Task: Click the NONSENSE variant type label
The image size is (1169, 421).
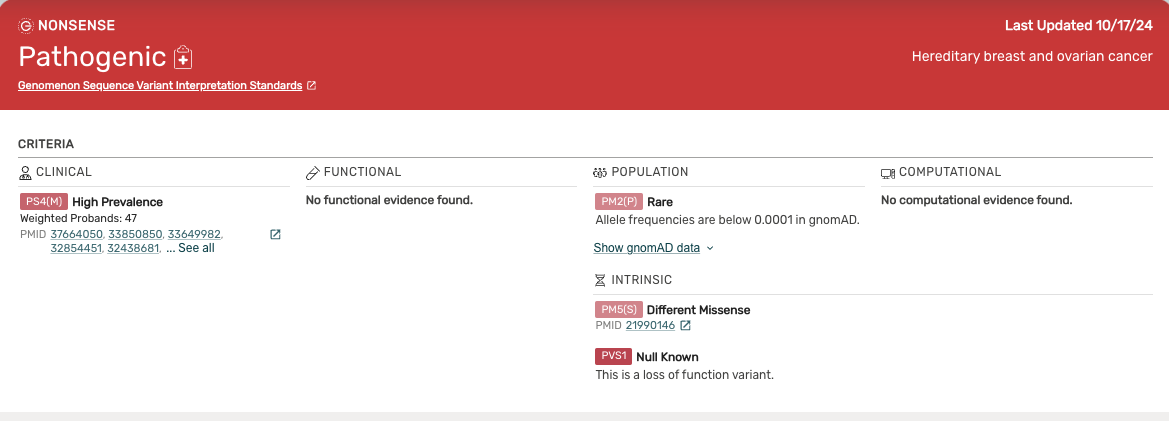Action: 76,26
